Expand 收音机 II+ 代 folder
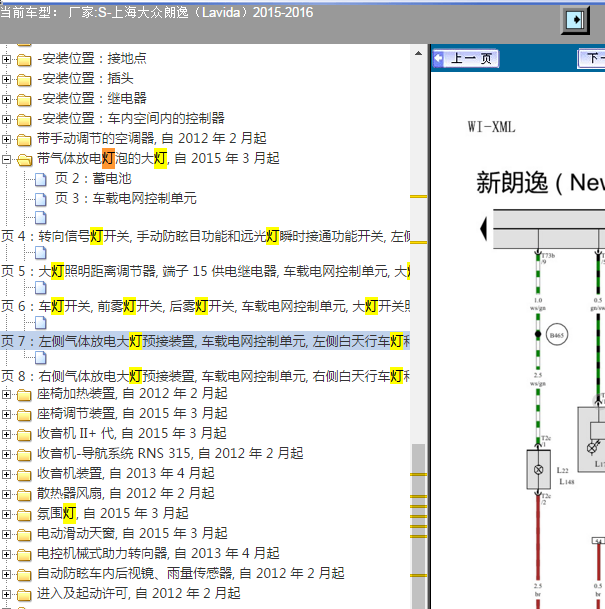This screenshot has width=605, height=609. click(x=6, y=434)
